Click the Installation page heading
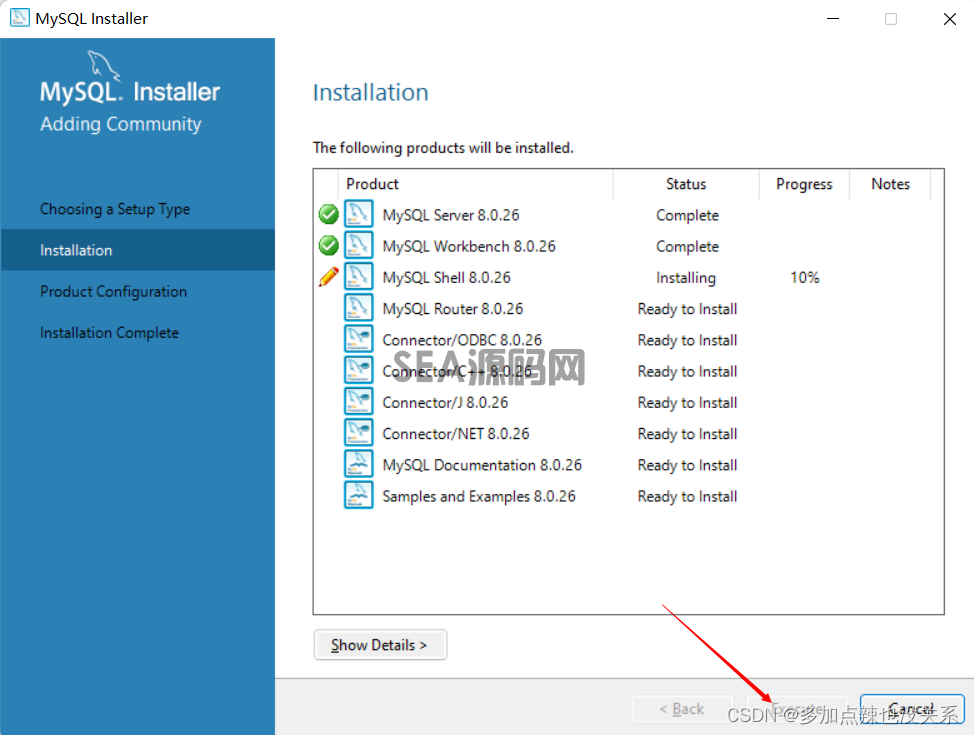Image resolution: width=974 pixels, height=735 pixels. pyautogui.click(x=370, y=92)
